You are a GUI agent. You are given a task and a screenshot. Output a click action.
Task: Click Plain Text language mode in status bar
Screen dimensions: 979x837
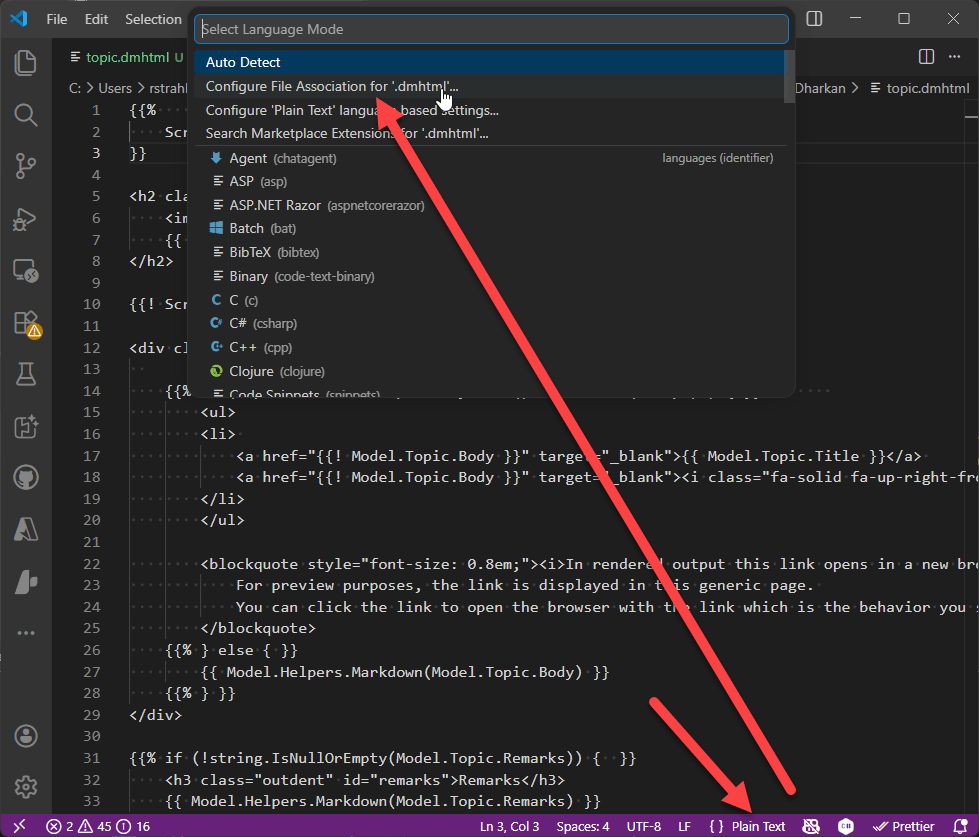(758, 826)
